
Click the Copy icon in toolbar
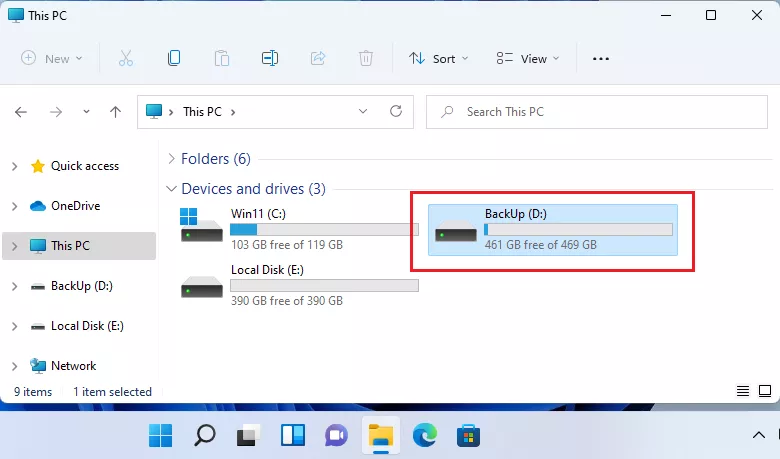[174, 58]
